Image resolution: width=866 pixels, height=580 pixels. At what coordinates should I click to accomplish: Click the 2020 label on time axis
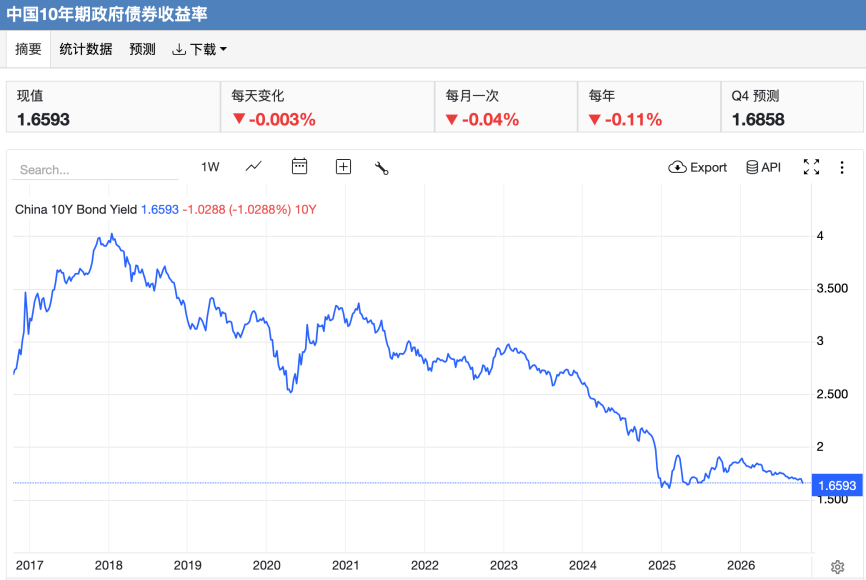point(266,566)
